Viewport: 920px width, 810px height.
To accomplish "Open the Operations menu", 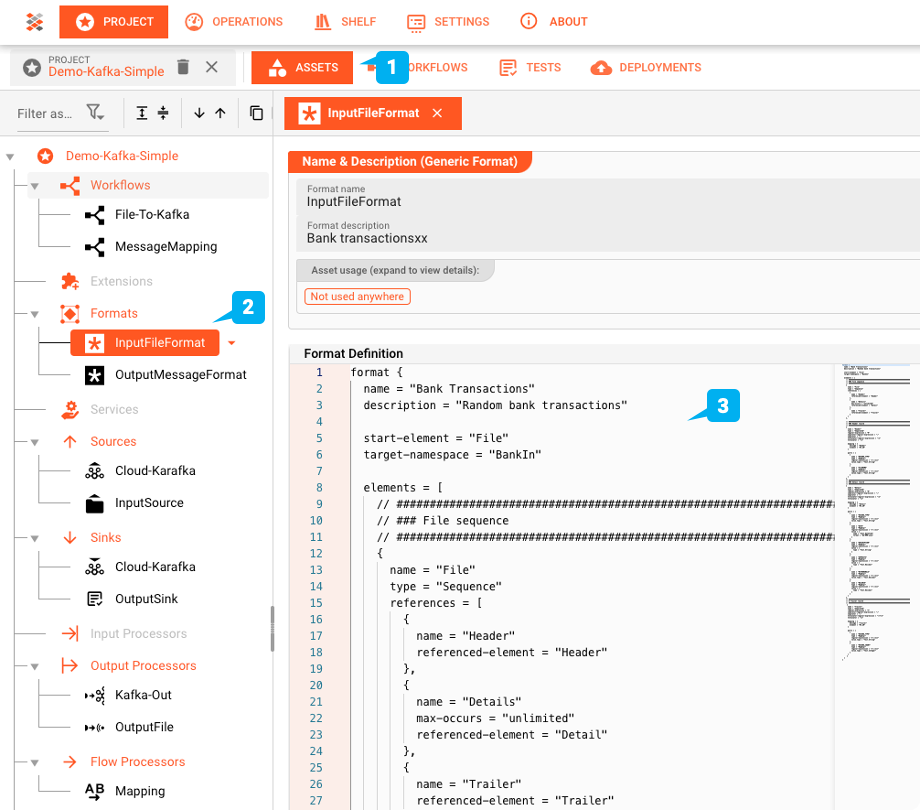I will 234,21.
